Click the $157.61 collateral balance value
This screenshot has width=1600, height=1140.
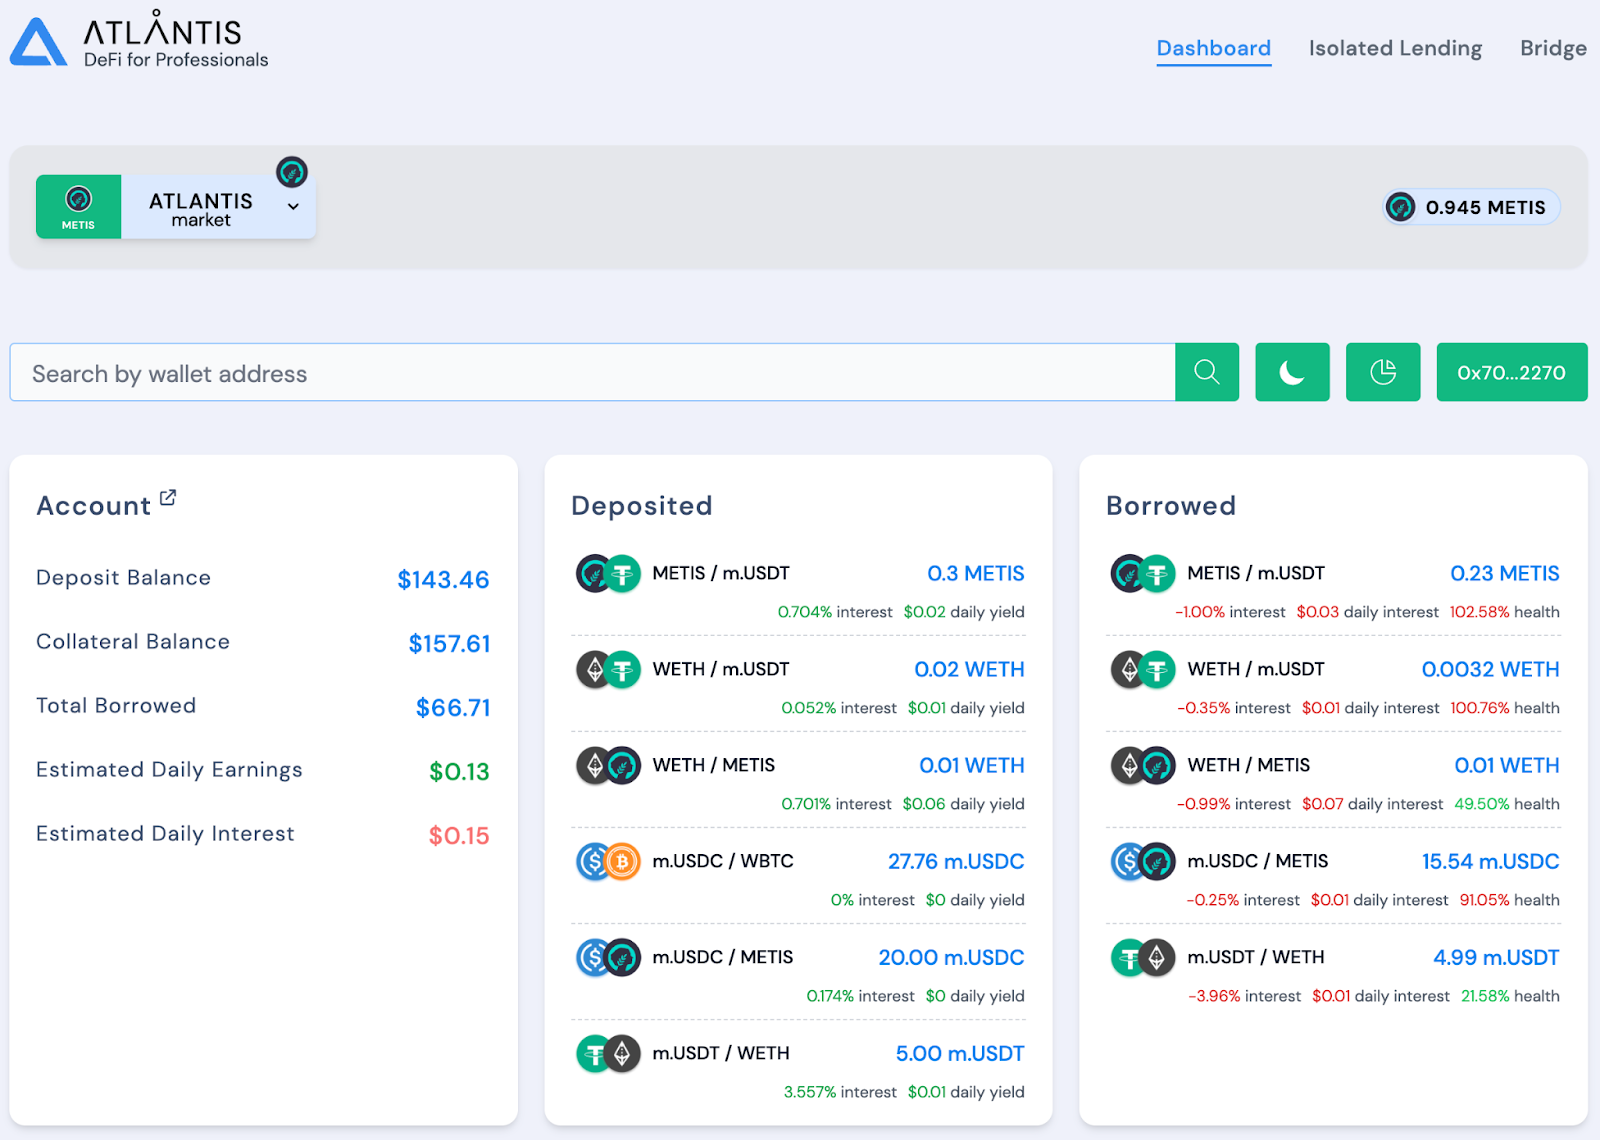coord(449,644)
